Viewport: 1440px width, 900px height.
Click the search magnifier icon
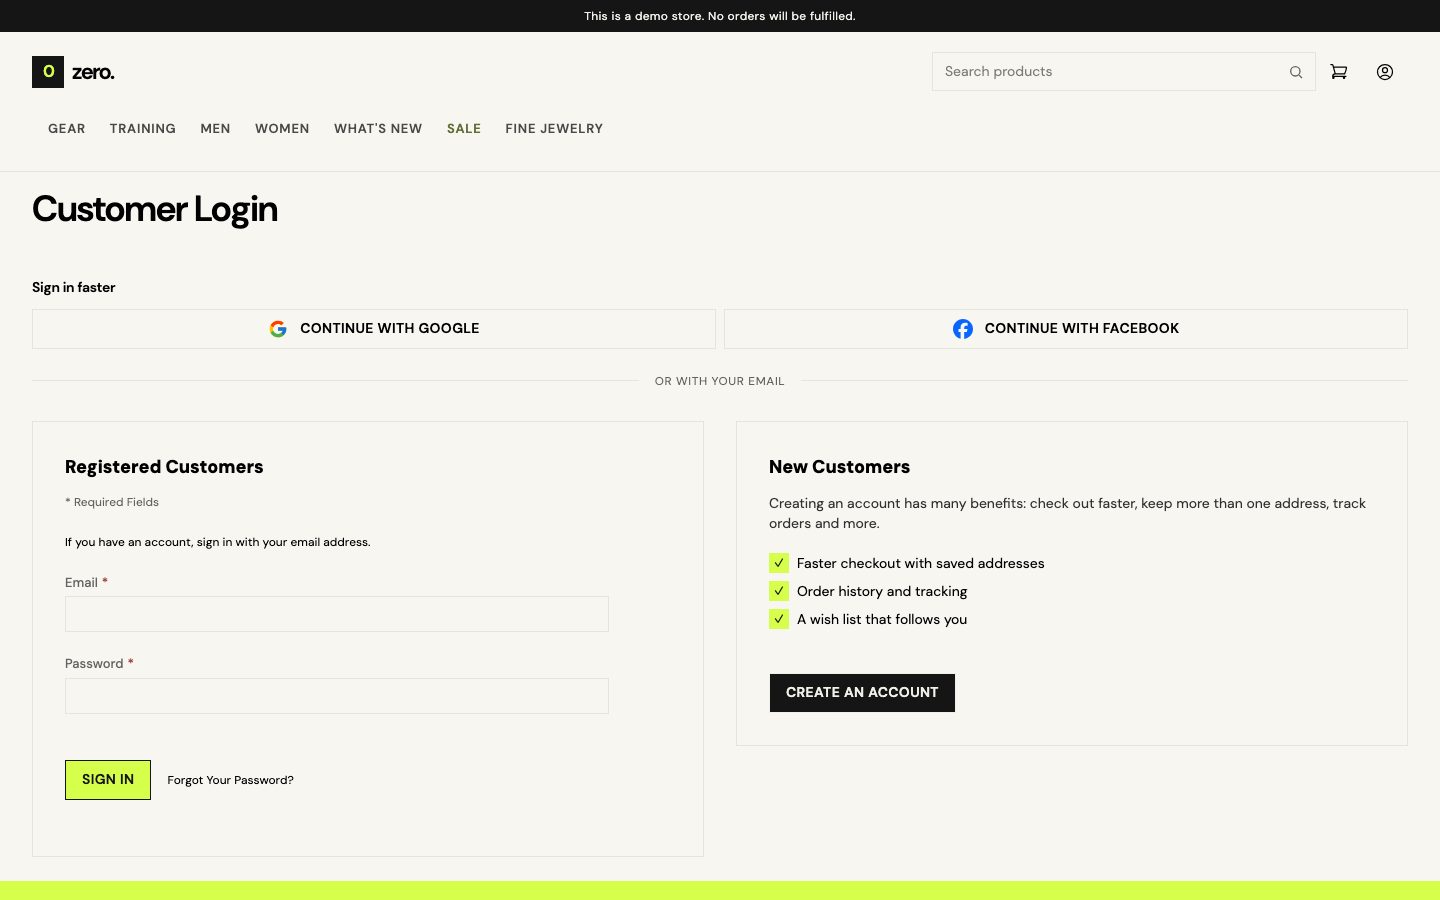[x=1296, y=72]
